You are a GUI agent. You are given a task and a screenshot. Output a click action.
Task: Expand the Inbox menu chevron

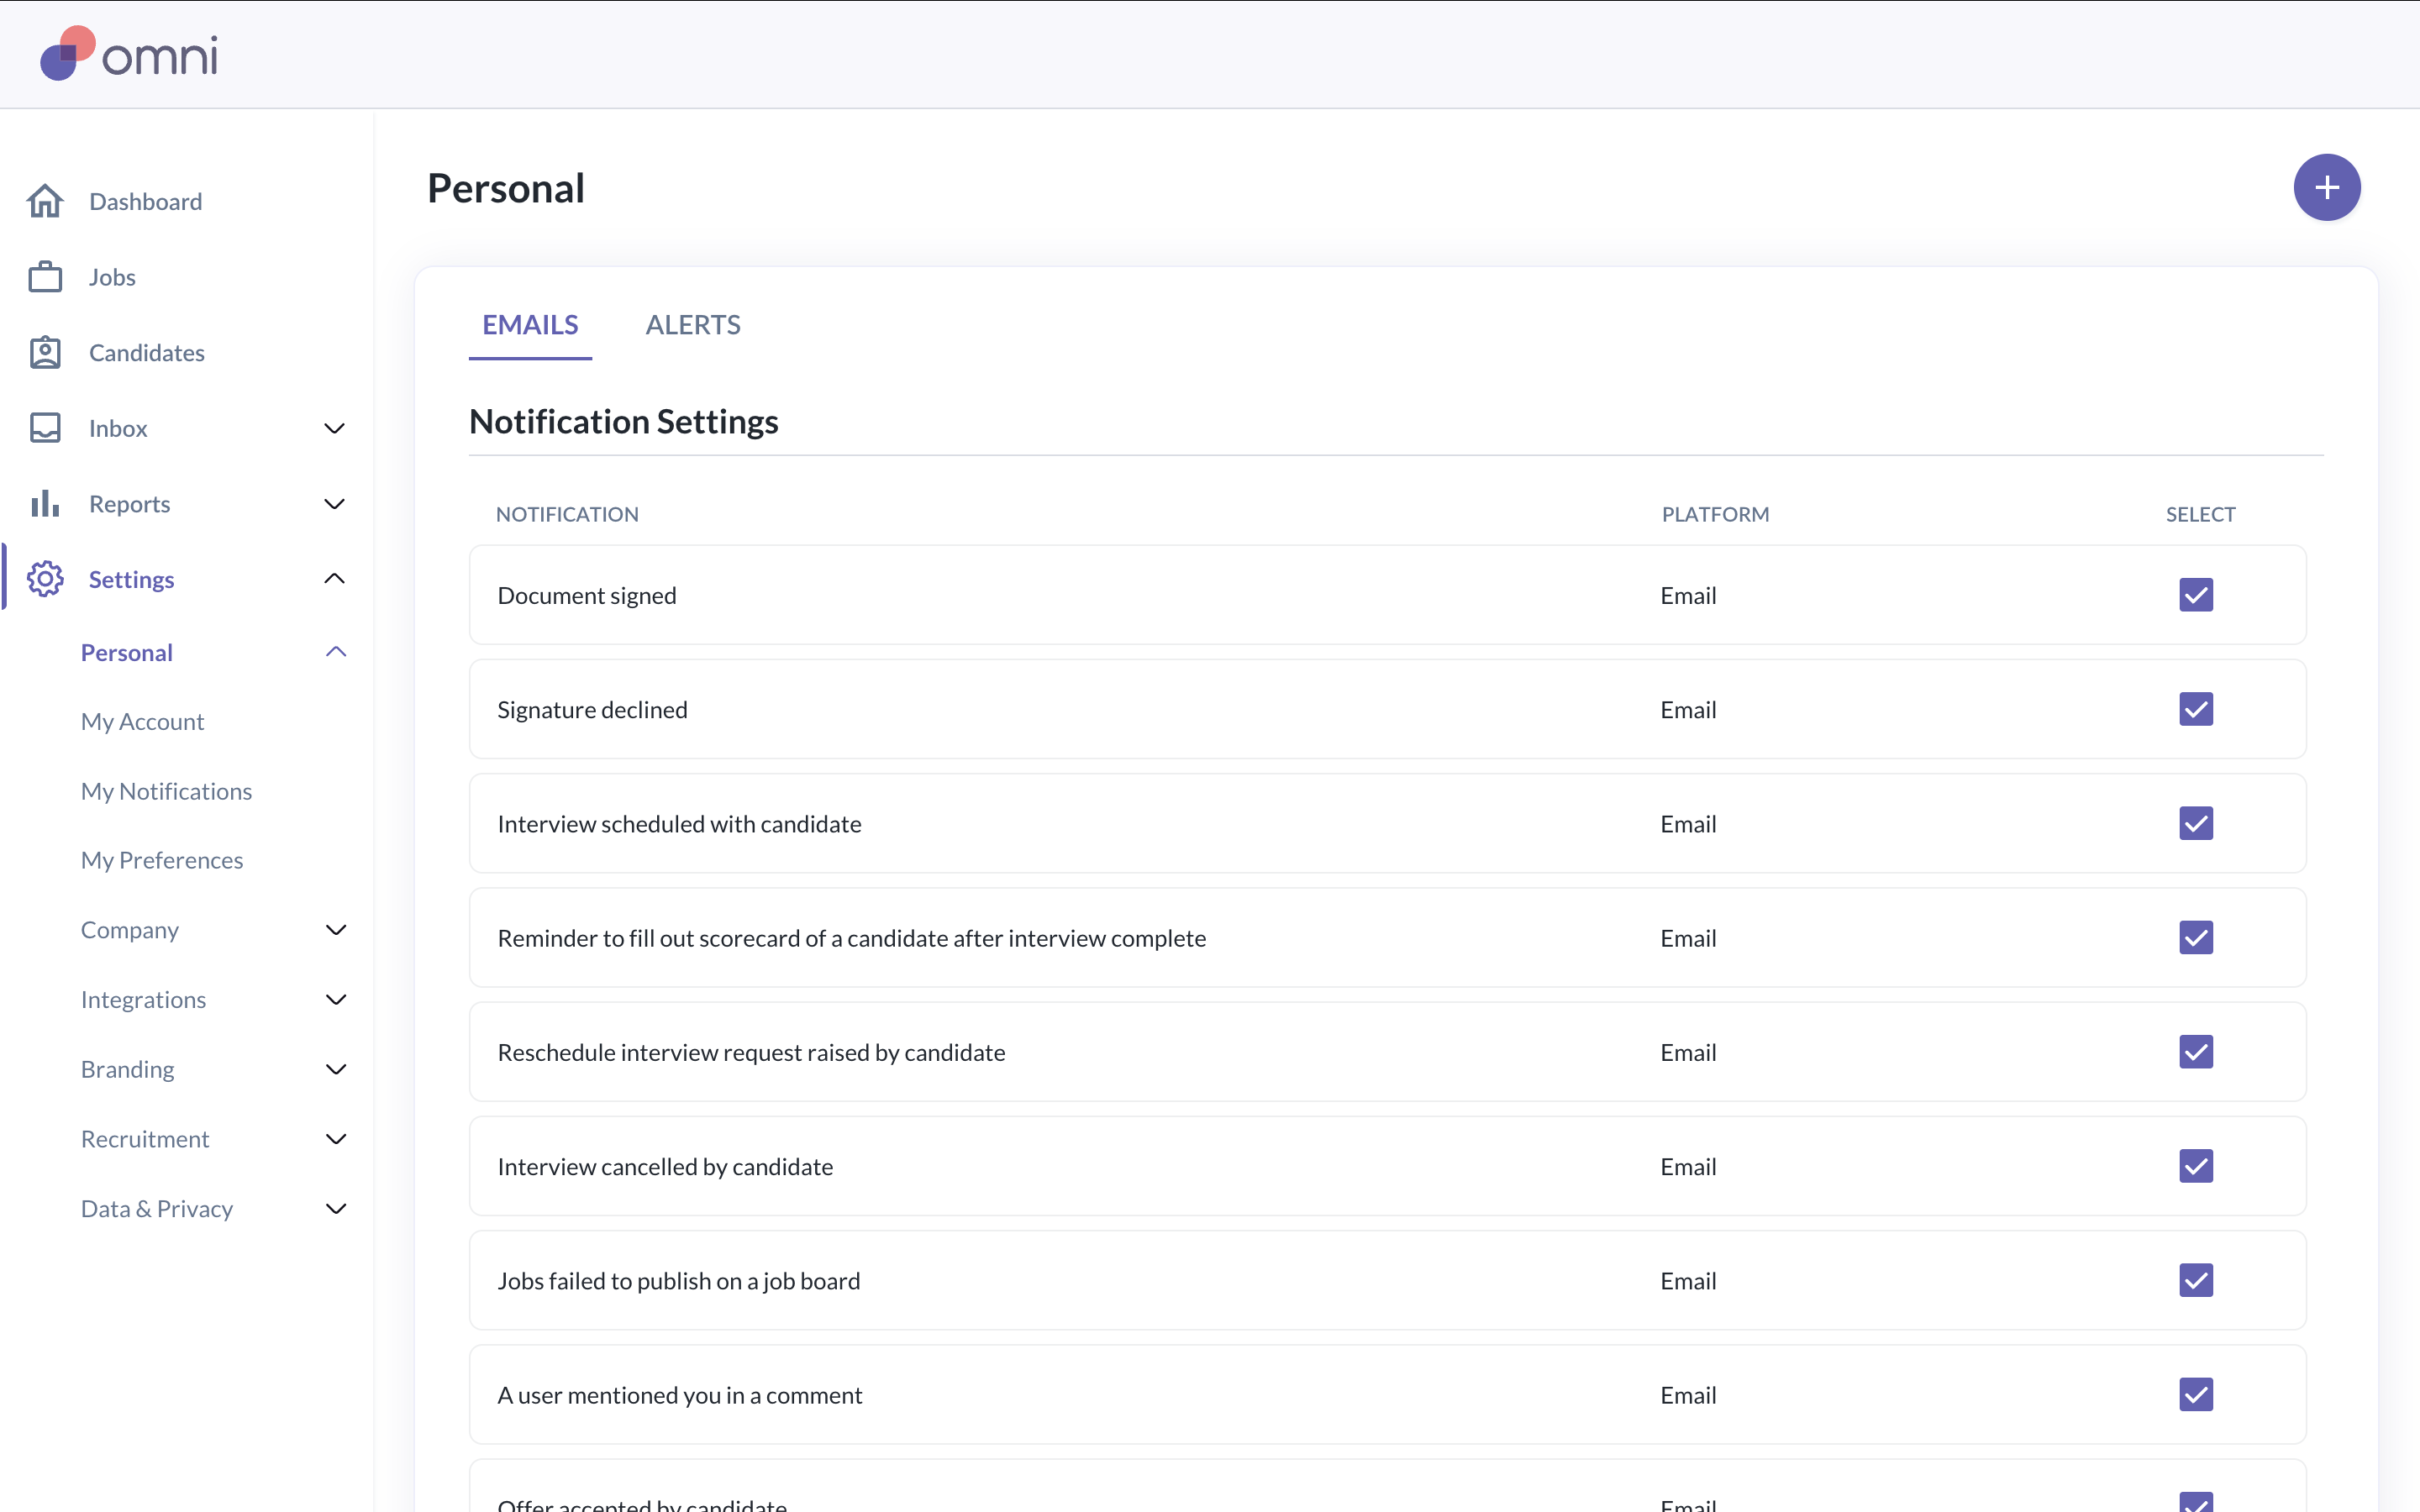[335, 428]
